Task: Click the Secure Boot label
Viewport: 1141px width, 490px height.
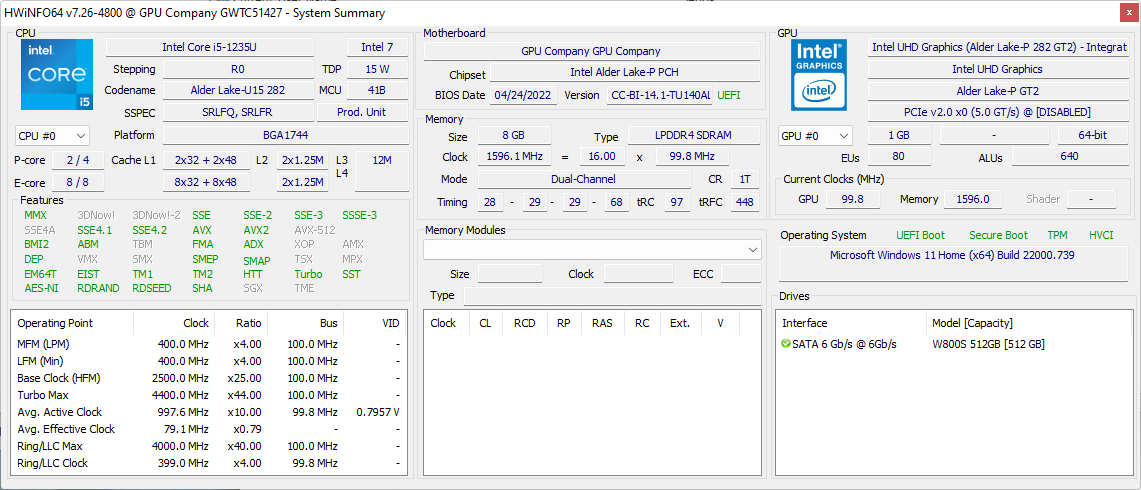Action: pyautogui.click(x=998, y=235)
